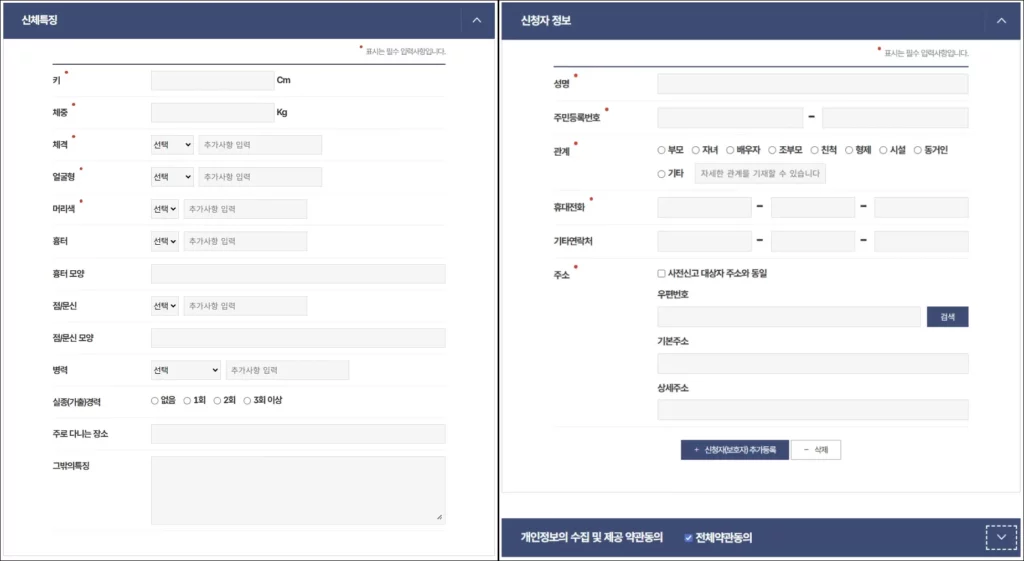Click last 기타연락처 number field
1024x561 pixels.
[921, 241]
